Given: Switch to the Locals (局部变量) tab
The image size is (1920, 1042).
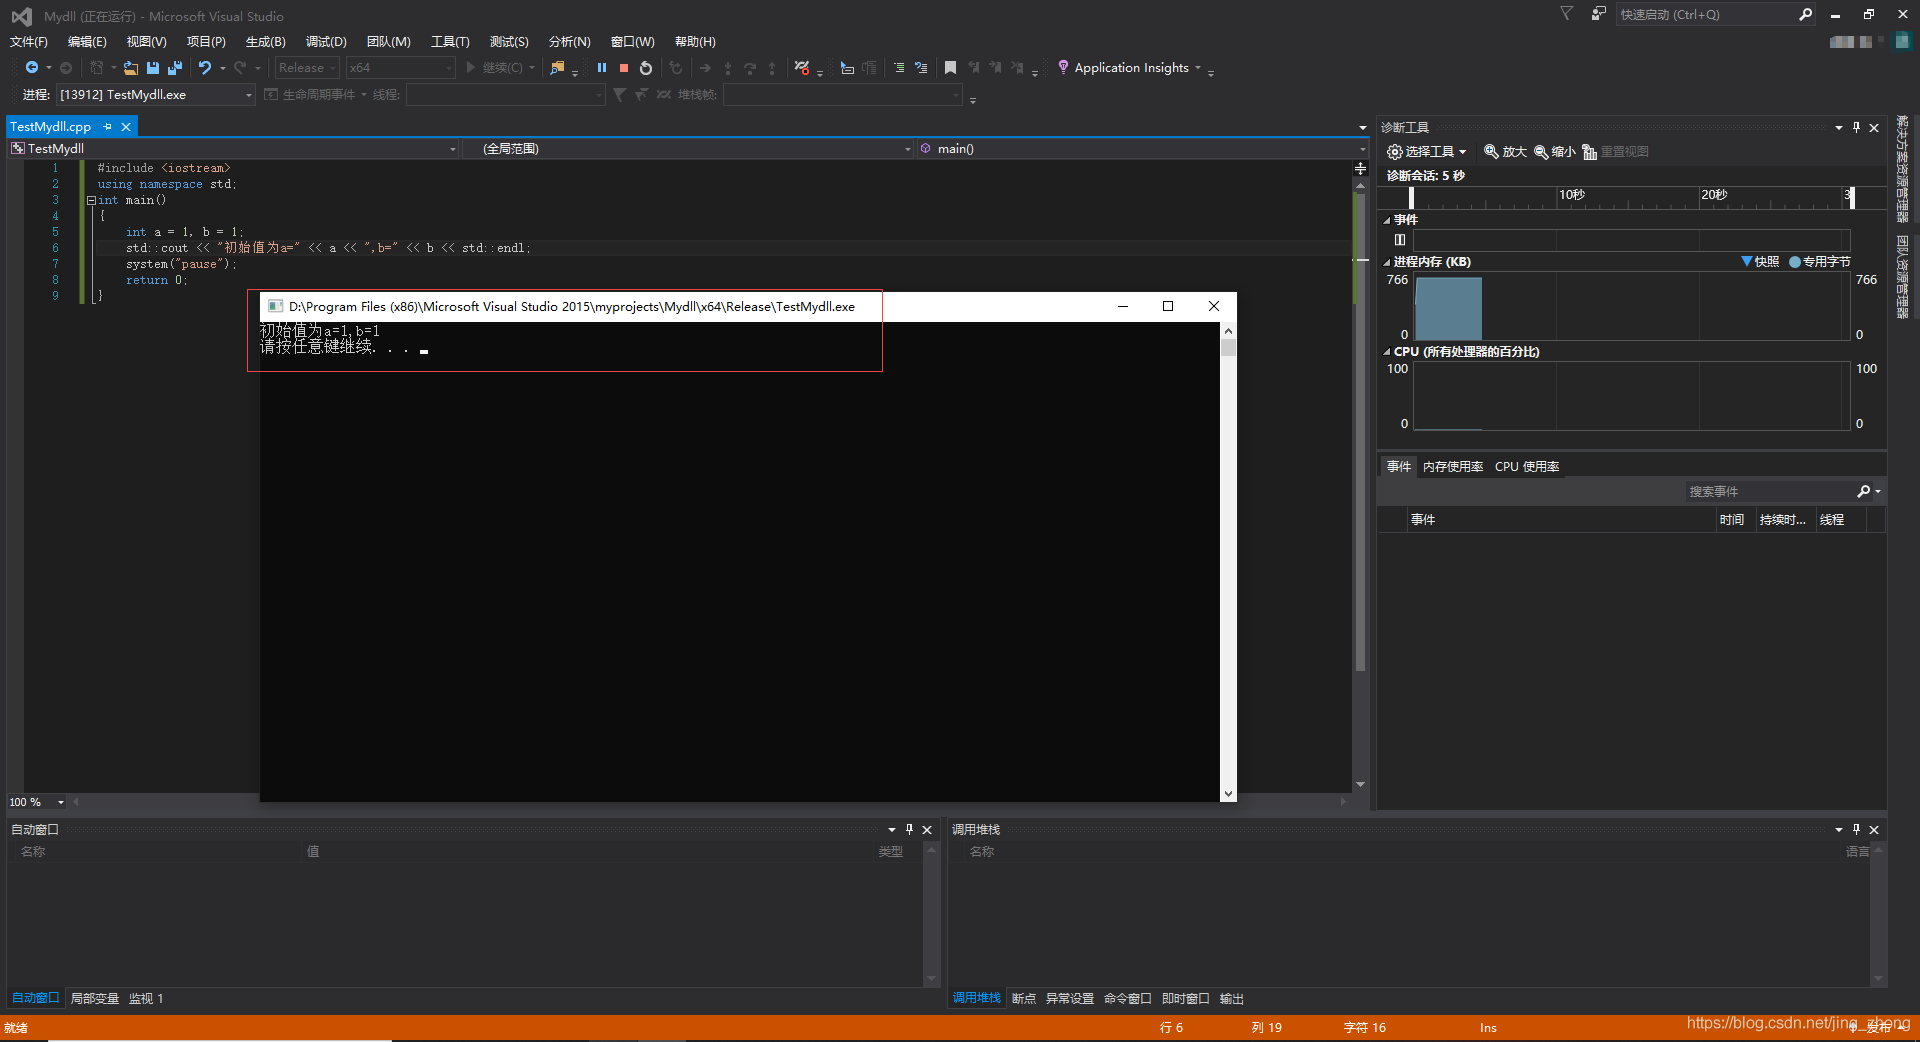Looking at the screenshot, I should pyautogui.click(x=95, y=999).
